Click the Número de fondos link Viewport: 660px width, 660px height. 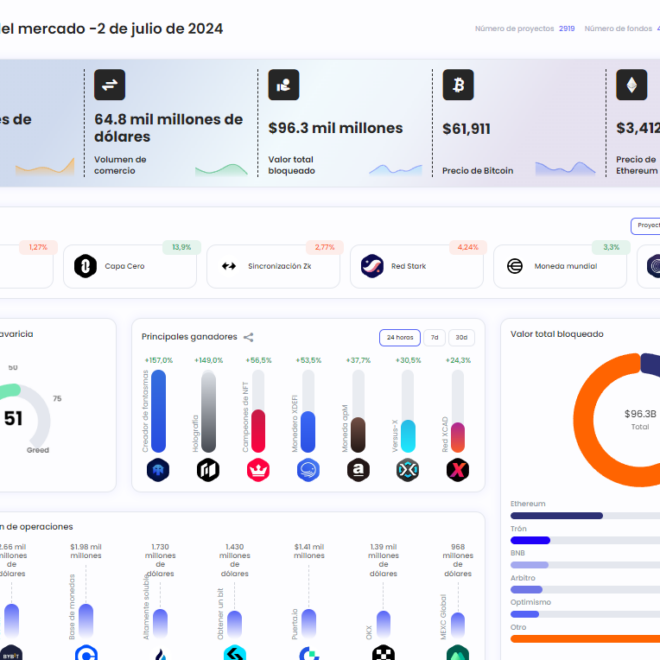pyautogui.click(x=618, y=29)
